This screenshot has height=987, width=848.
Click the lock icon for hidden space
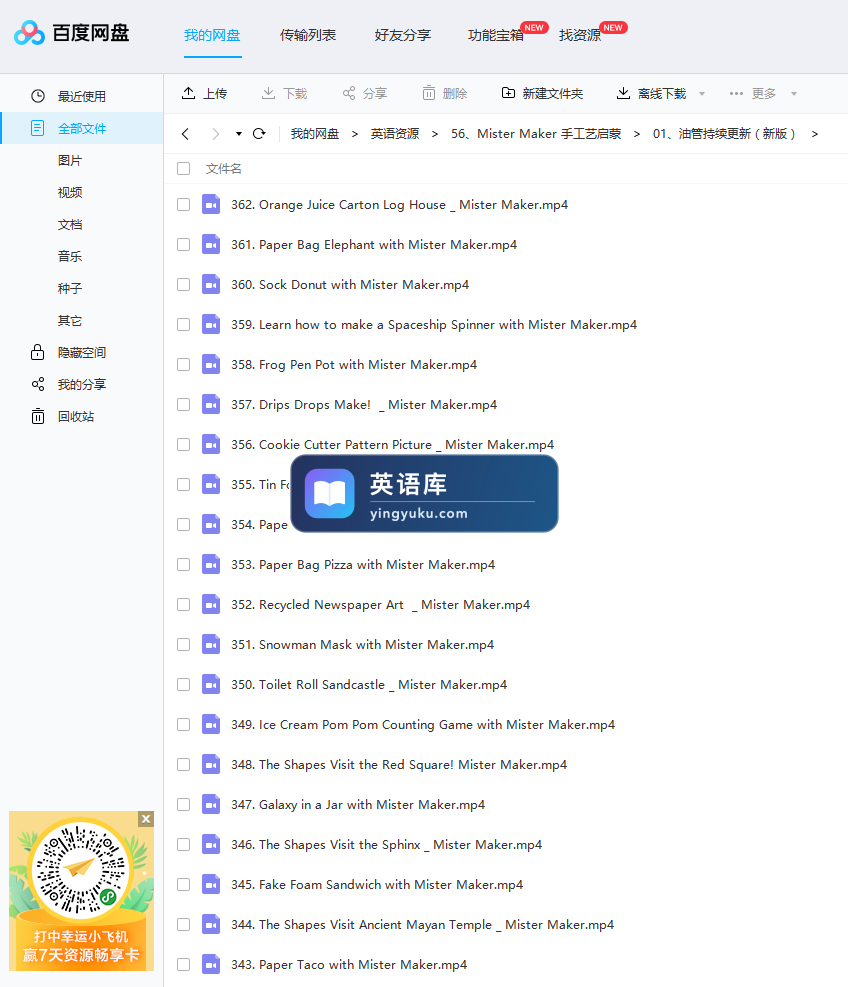point(38,352)
